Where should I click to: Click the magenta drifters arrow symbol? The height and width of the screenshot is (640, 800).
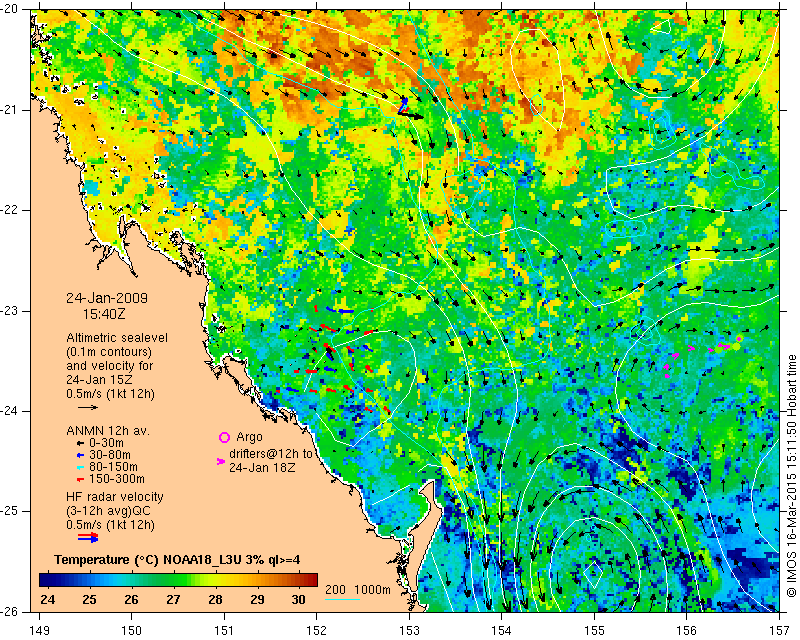pos(221,461)
